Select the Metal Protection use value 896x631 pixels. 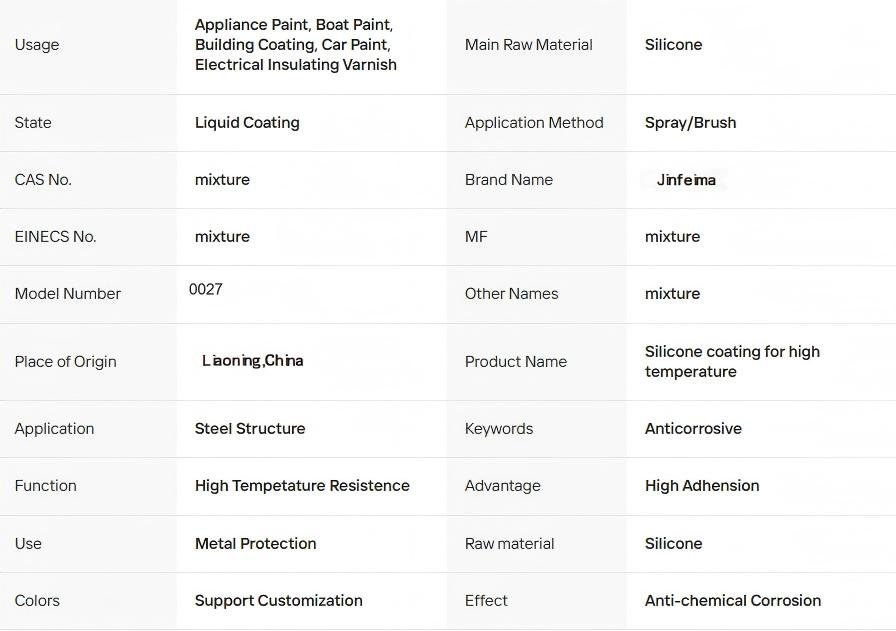[255, 544]
